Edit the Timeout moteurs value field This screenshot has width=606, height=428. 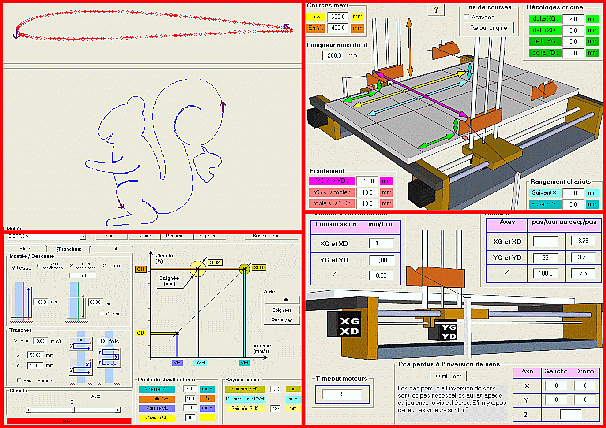(342, 394)
